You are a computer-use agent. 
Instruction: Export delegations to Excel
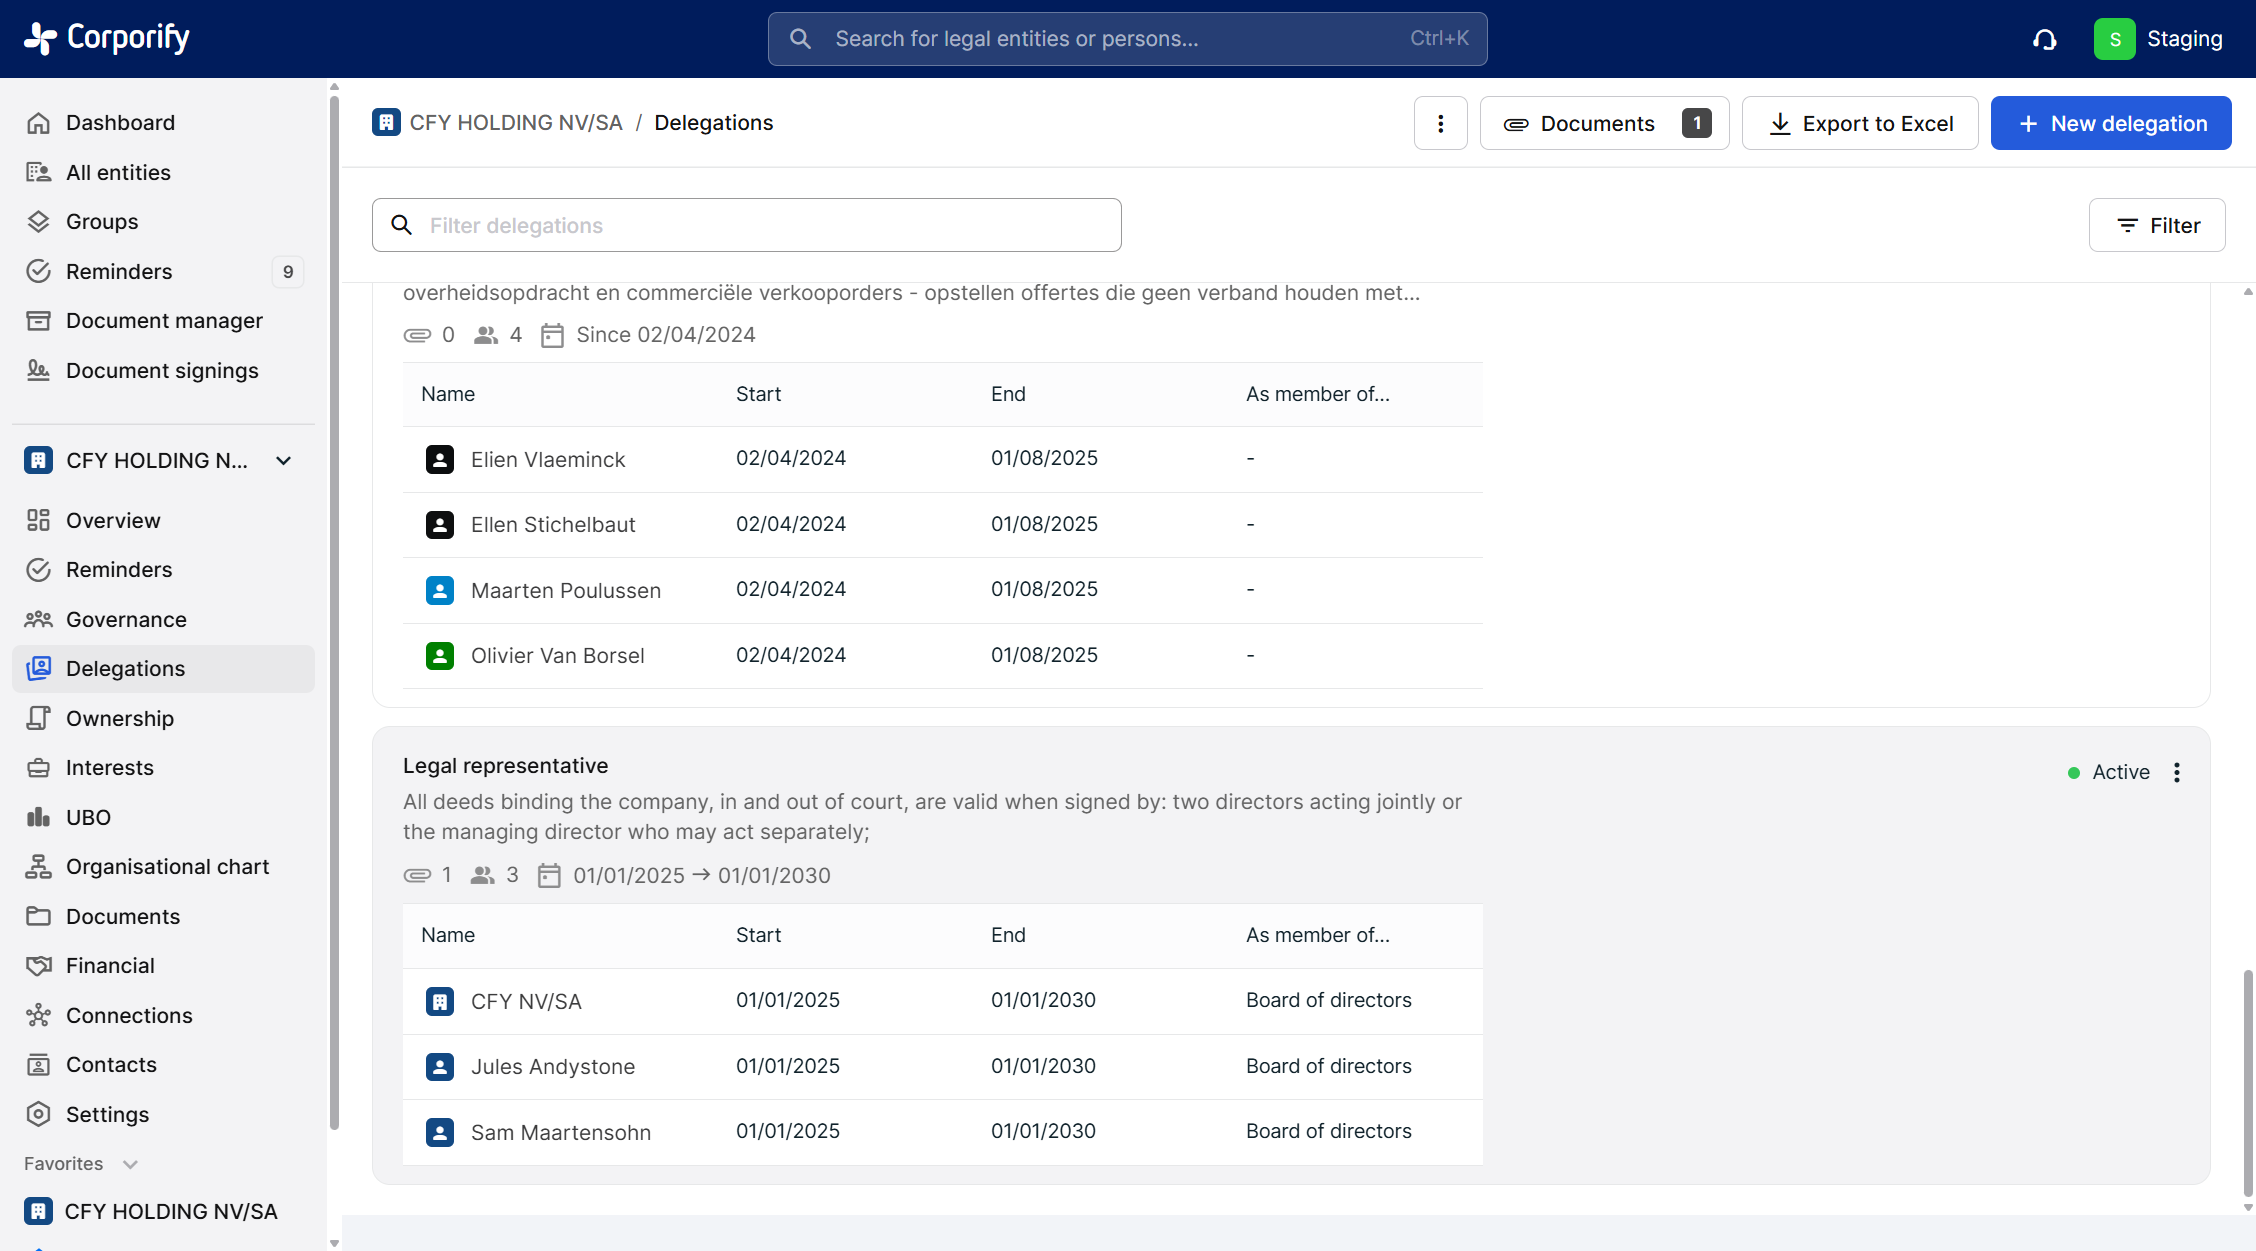tap(1860, 123)
